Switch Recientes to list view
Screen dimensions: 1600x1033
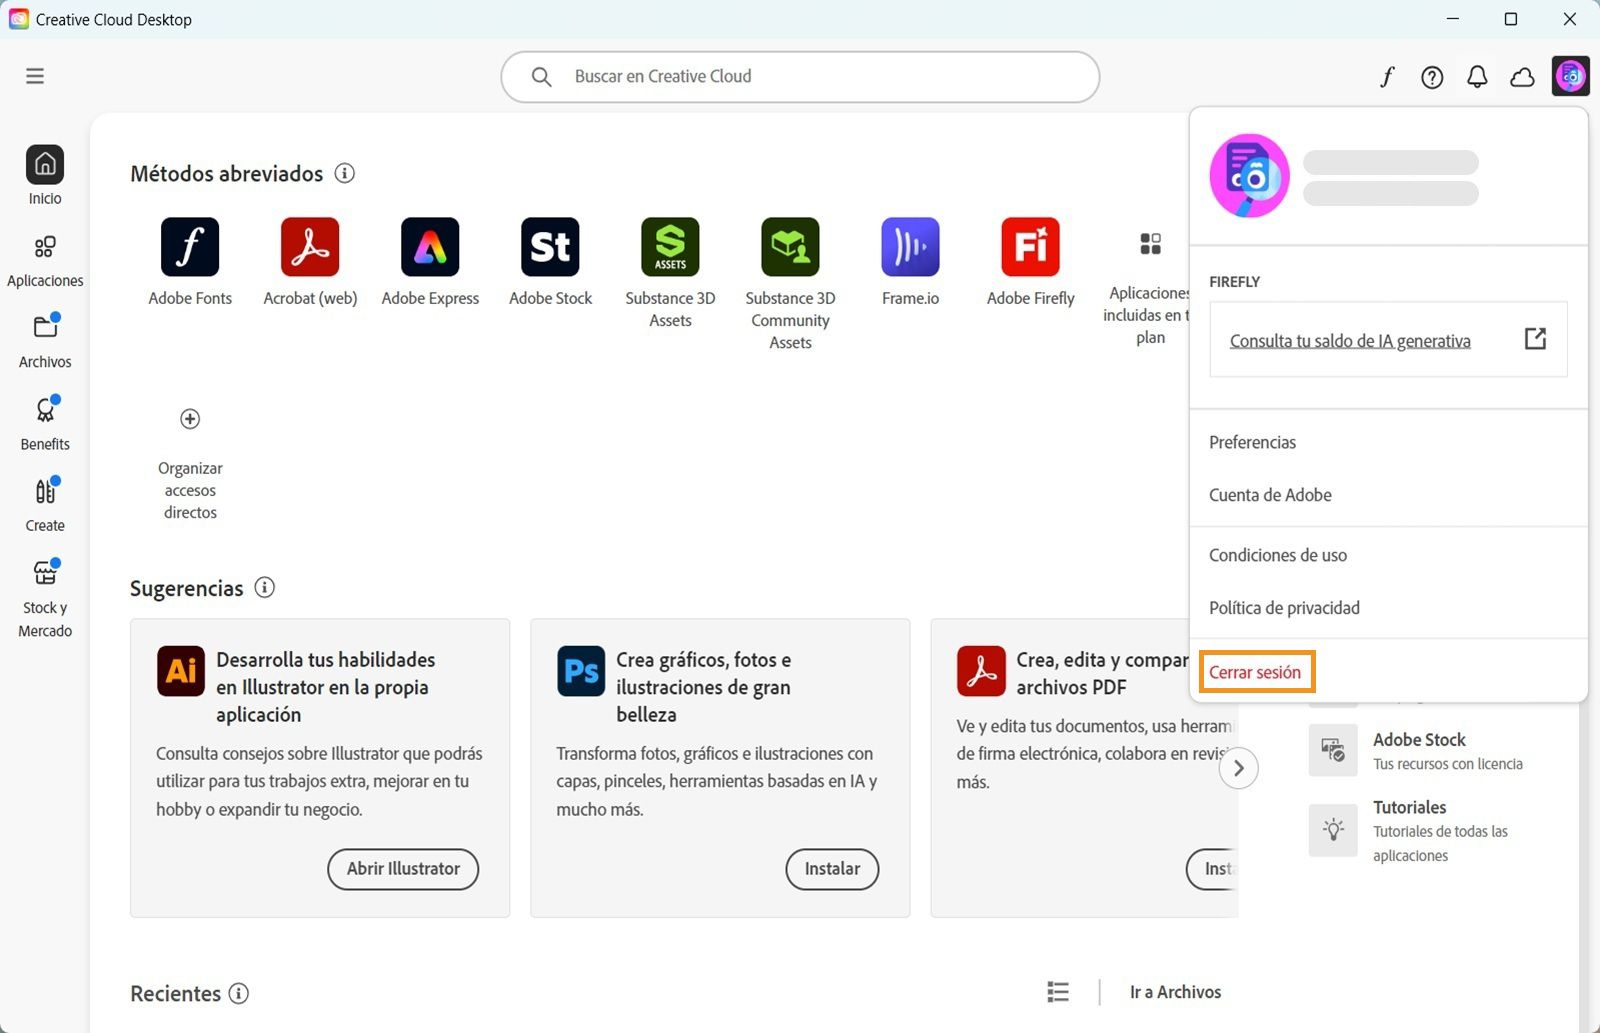click(1058, 991)
